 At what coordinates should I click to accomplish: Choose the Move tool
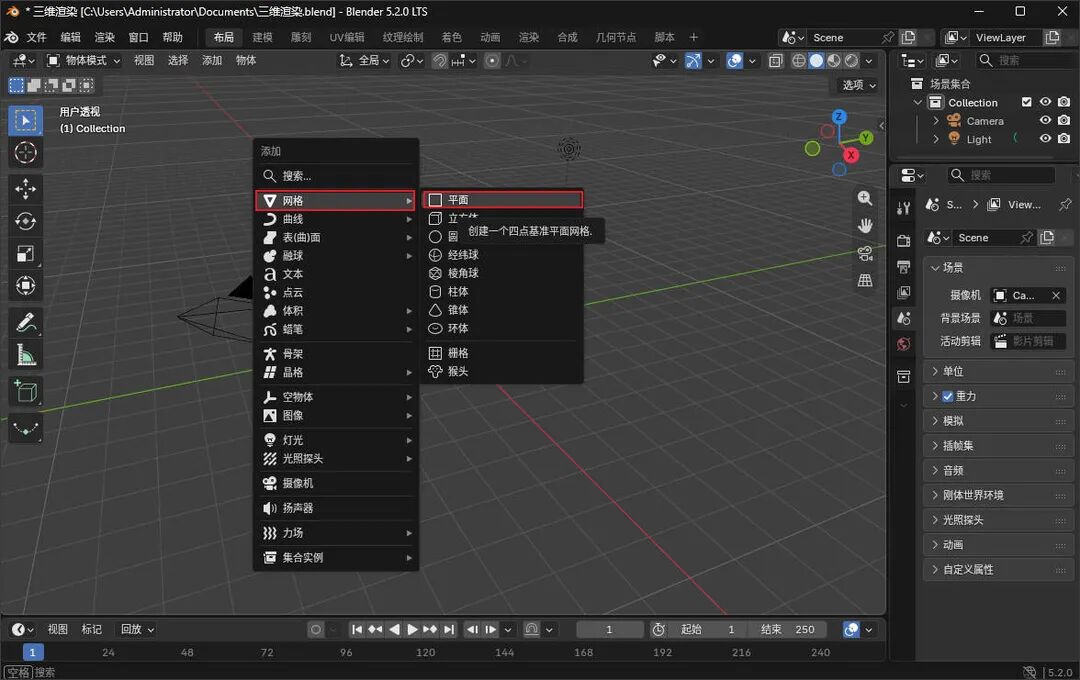coord(25,189)
